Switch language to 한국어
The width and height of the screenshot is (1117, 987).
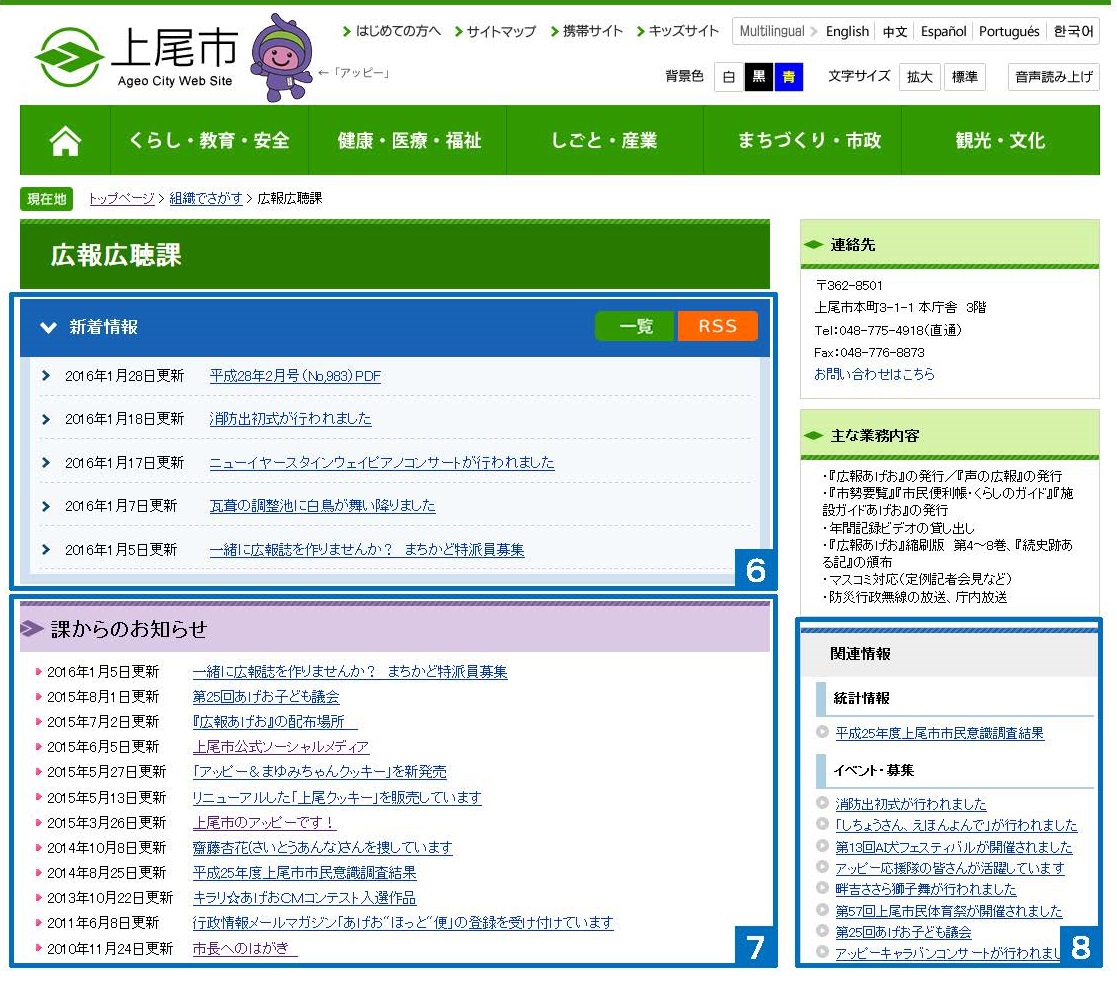[1073, 31]
